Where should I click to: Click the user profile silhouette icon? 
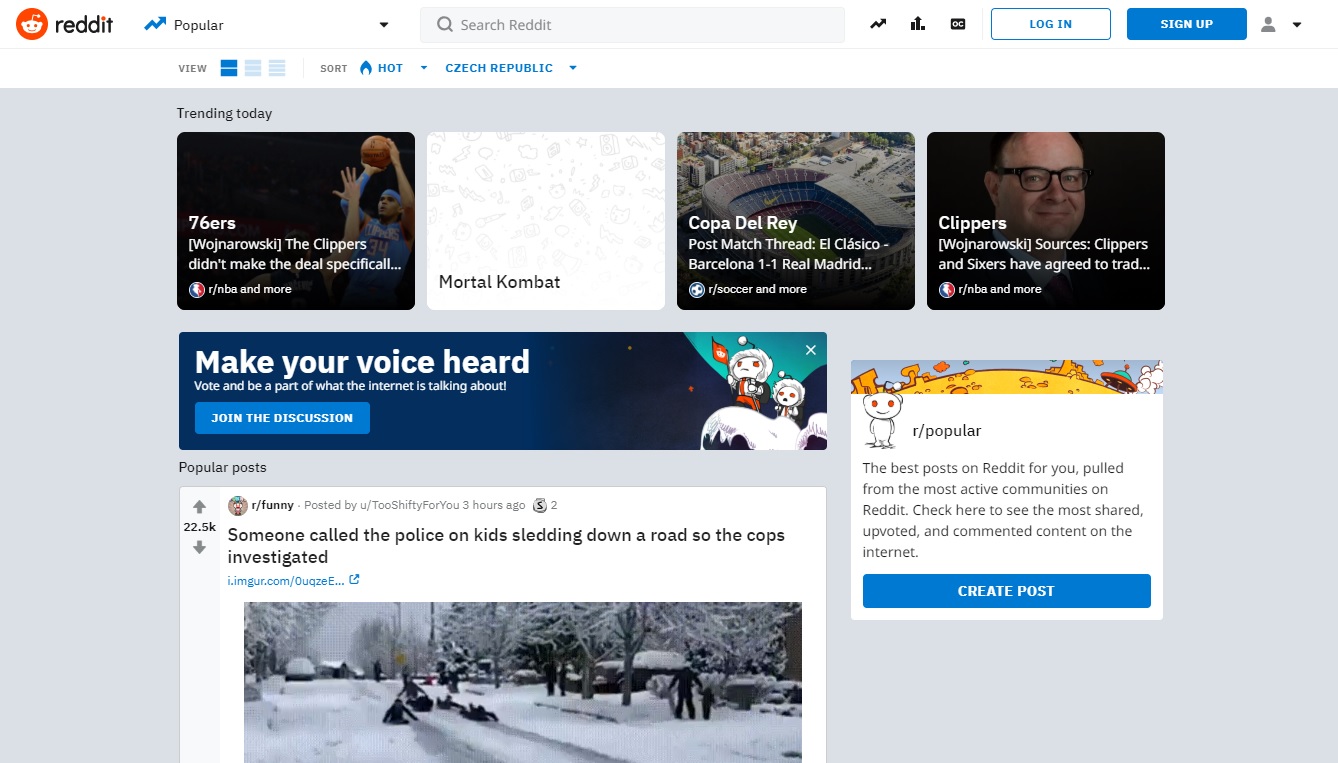[1268, 25]
